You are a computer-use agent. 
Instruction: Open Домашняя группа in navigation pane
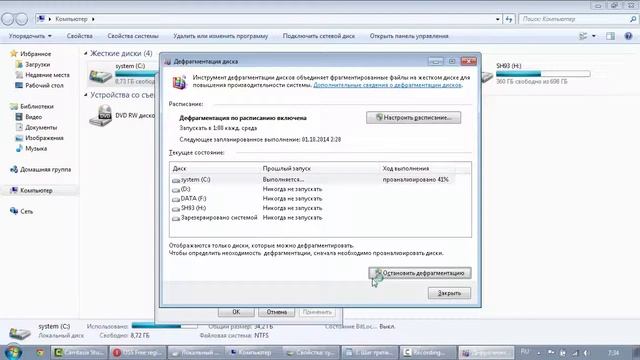pyautogui.click(x=45, y=169)
